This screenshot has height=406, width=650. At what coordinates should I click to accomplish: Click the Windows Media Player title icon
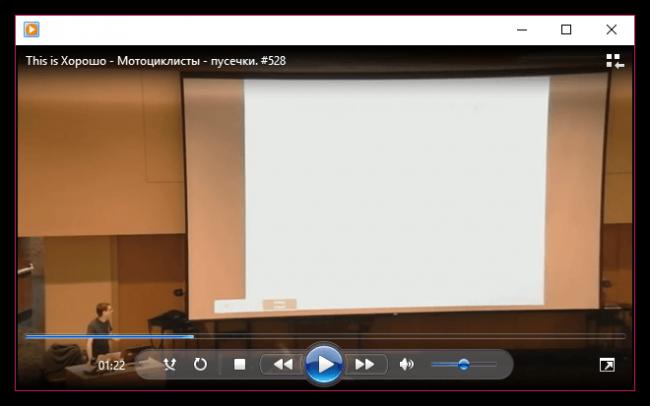pyautogui.click(x=32, y=30)
